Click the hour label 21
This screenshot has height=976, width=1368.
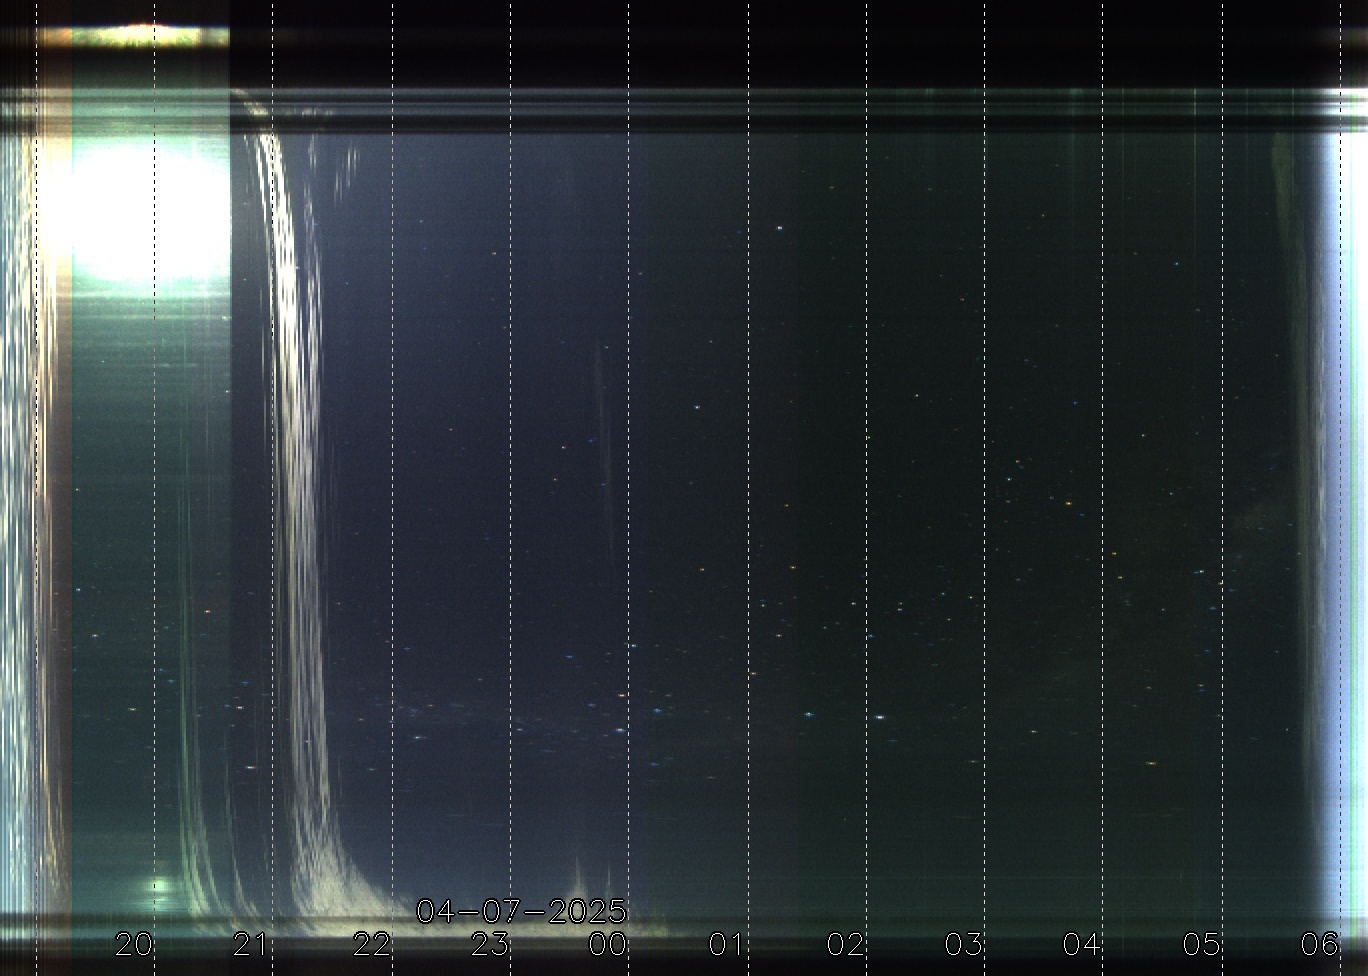coord(251,944)
